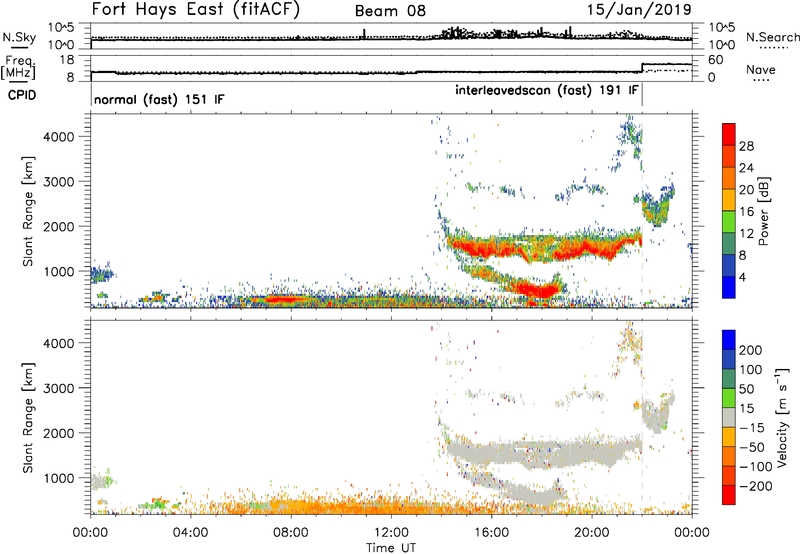Click the orange near-range scatter around 08:00 in the velocity panel

tap(291, 507)
